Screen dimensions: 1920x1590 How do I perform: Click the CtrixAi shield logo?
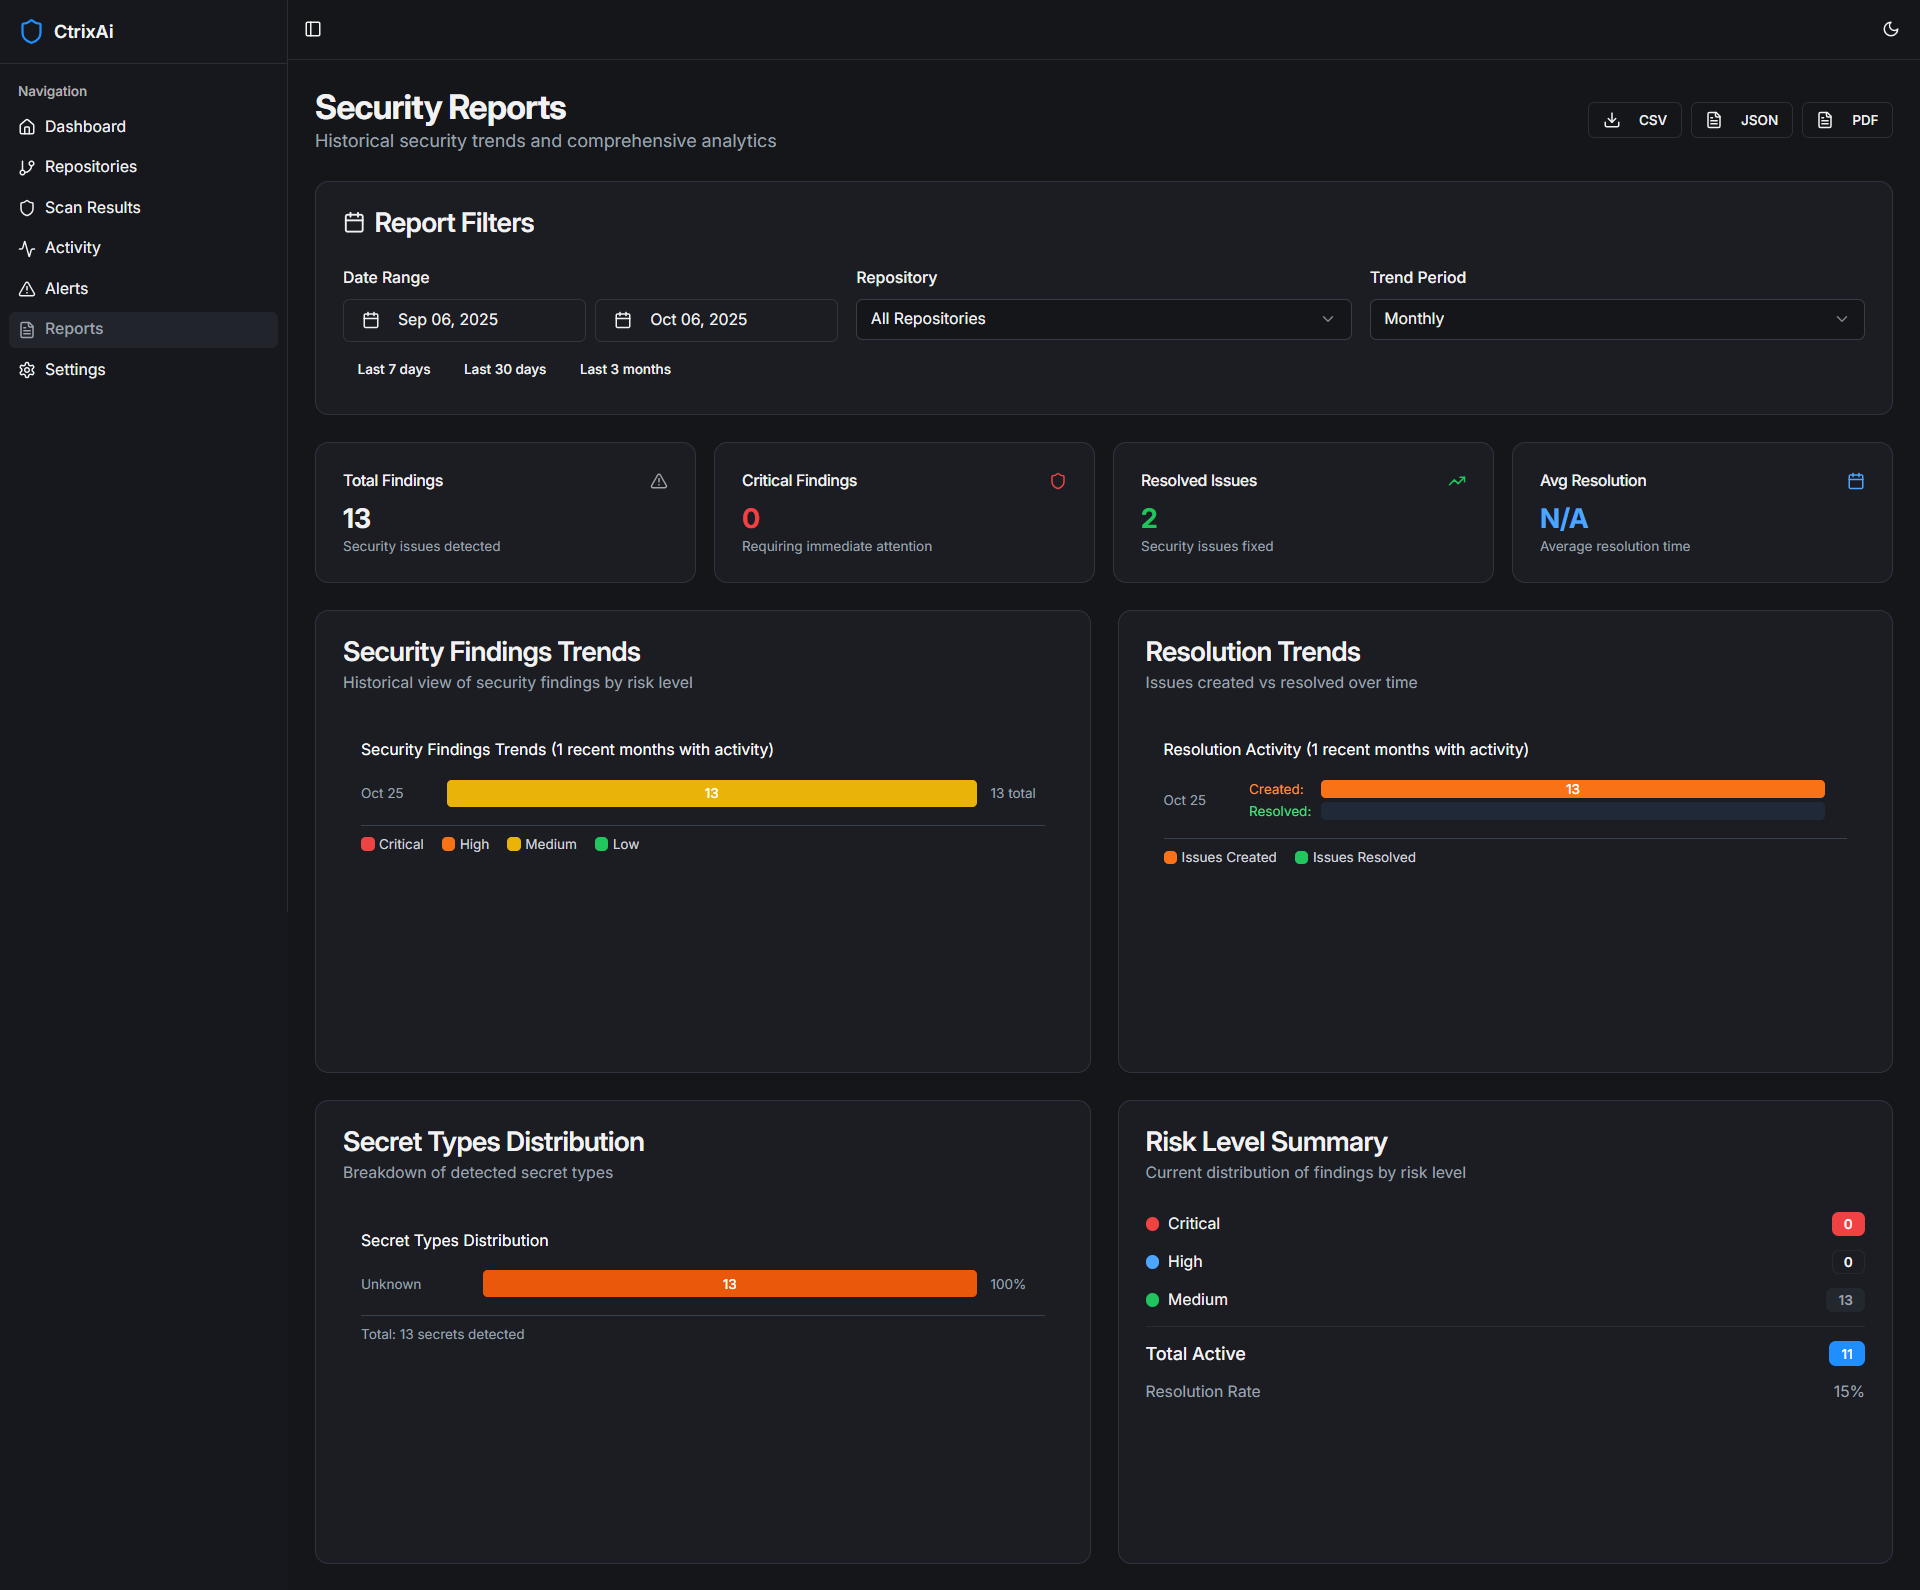point(31,31)
